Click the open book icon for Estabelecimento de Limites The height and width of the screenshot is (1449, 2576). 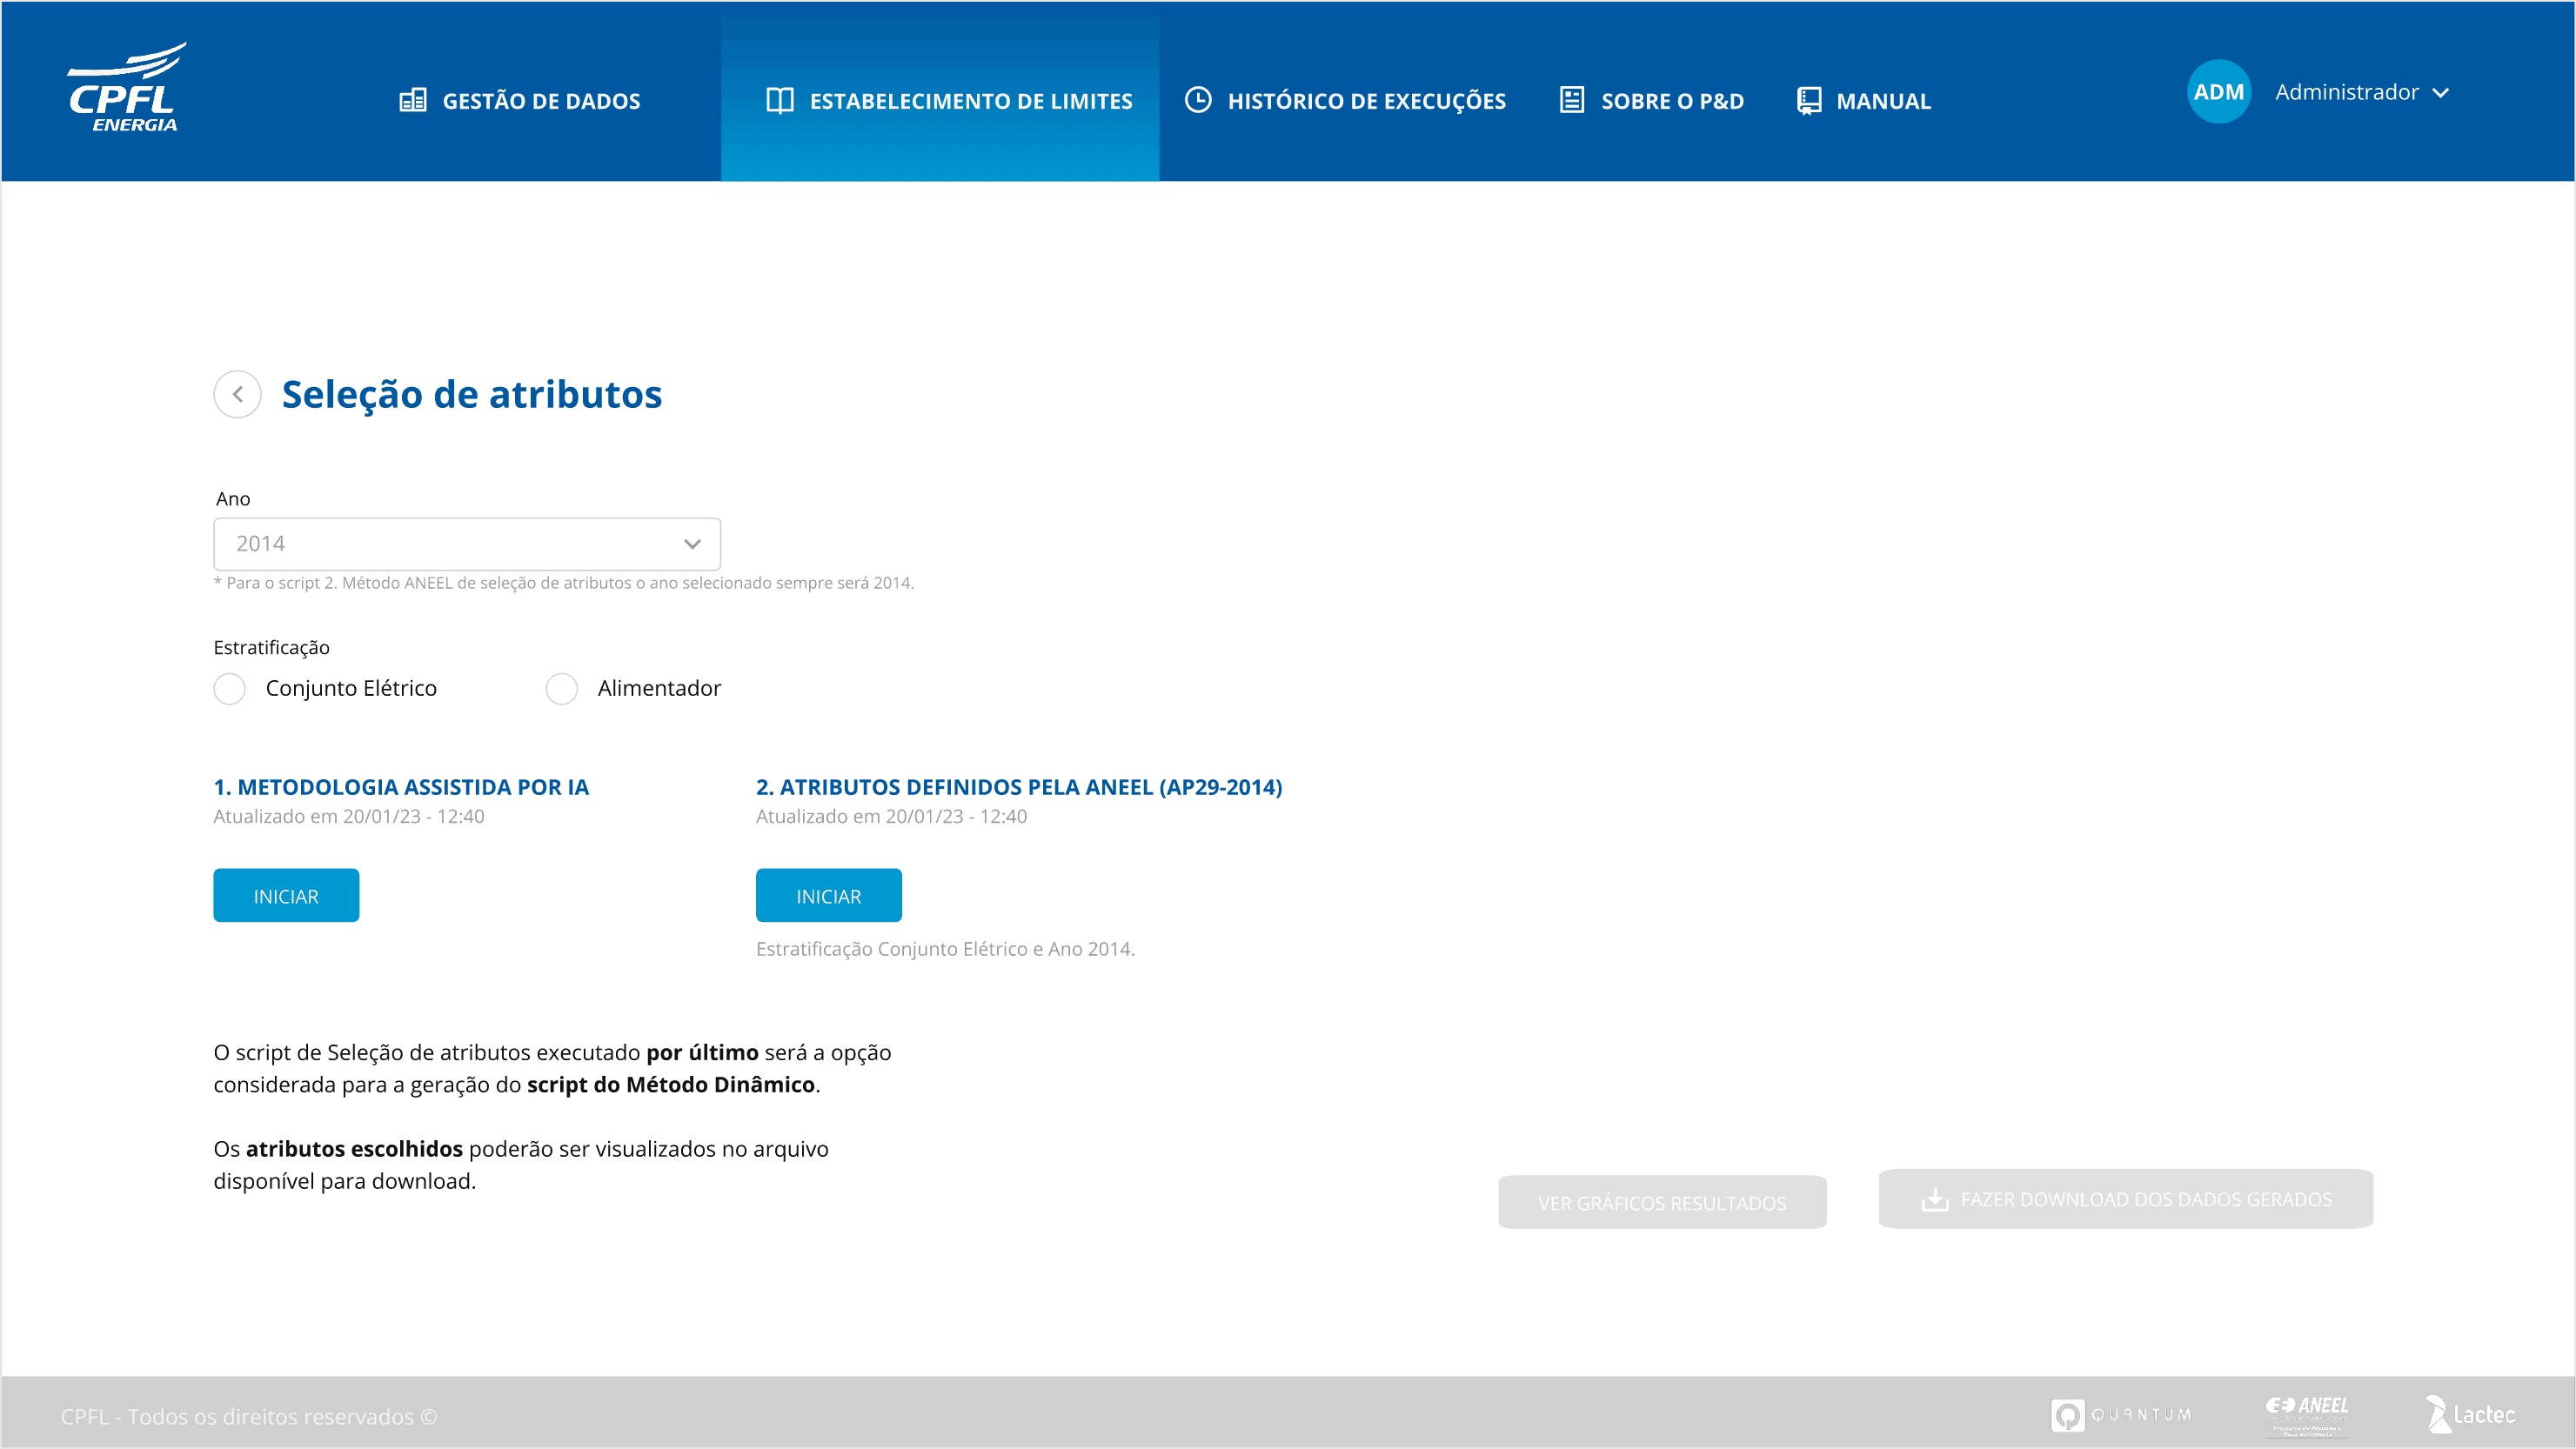[x=779, y=101]
